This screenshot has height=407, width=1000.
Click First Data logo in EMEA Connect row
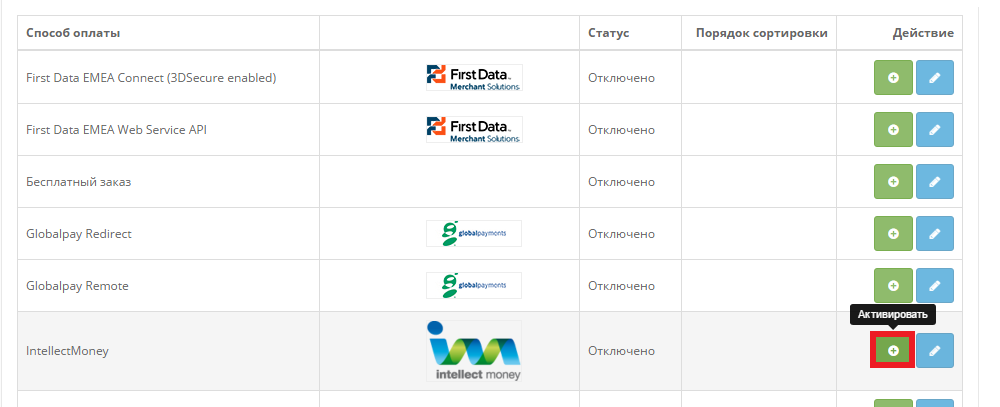tap(473, 77)
